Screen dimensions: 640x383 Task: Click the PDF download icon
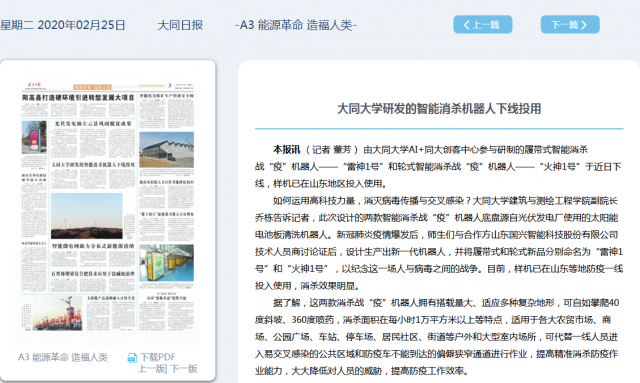pos(132,358)
